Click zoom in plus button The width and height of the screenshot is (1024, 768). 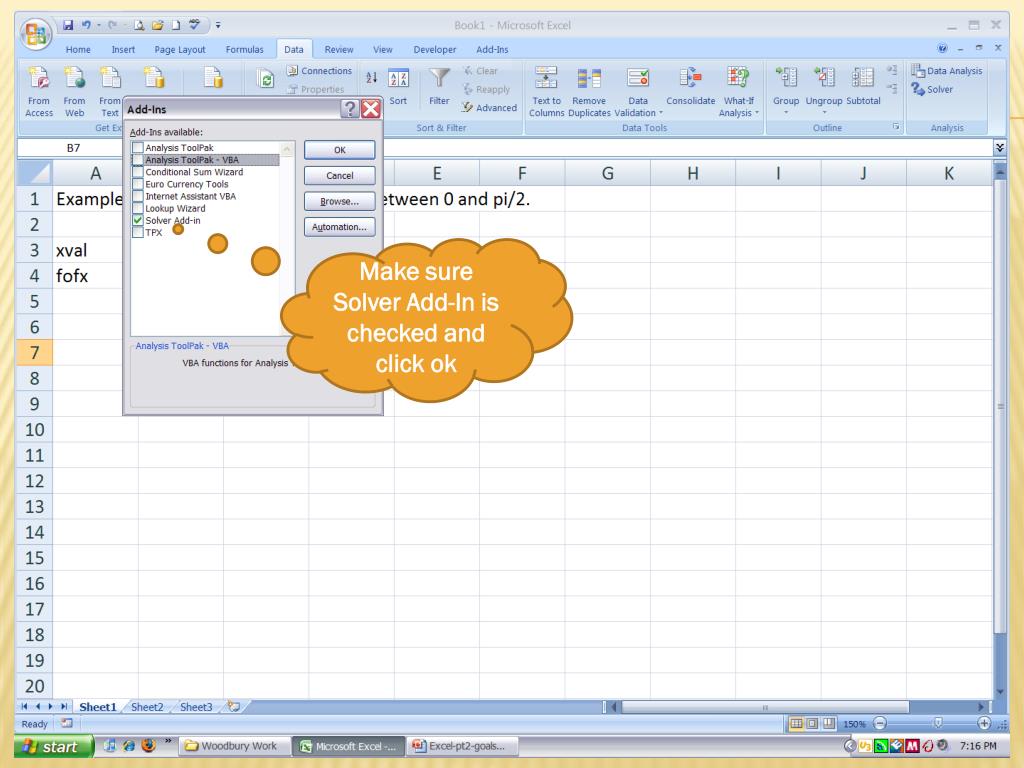[x=984, y=723]
